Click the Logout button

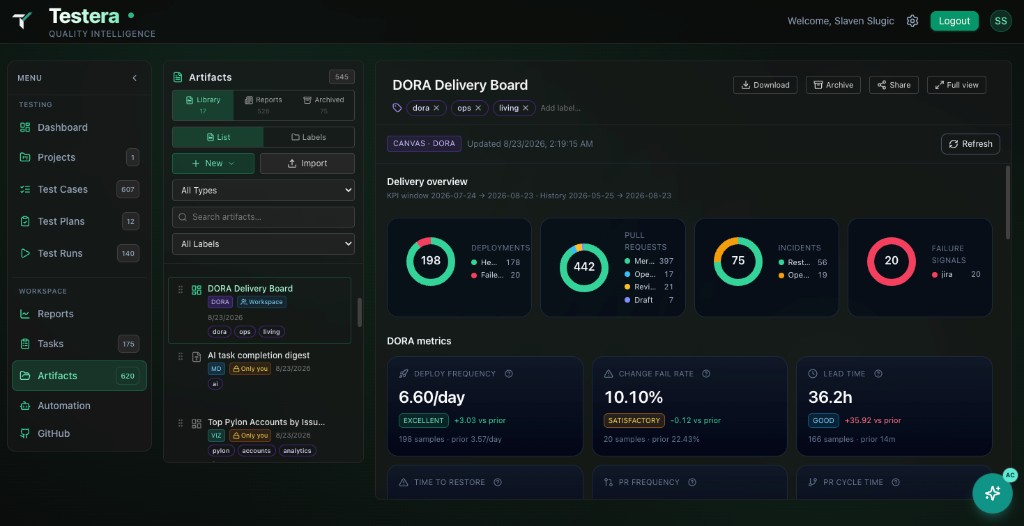954,21
